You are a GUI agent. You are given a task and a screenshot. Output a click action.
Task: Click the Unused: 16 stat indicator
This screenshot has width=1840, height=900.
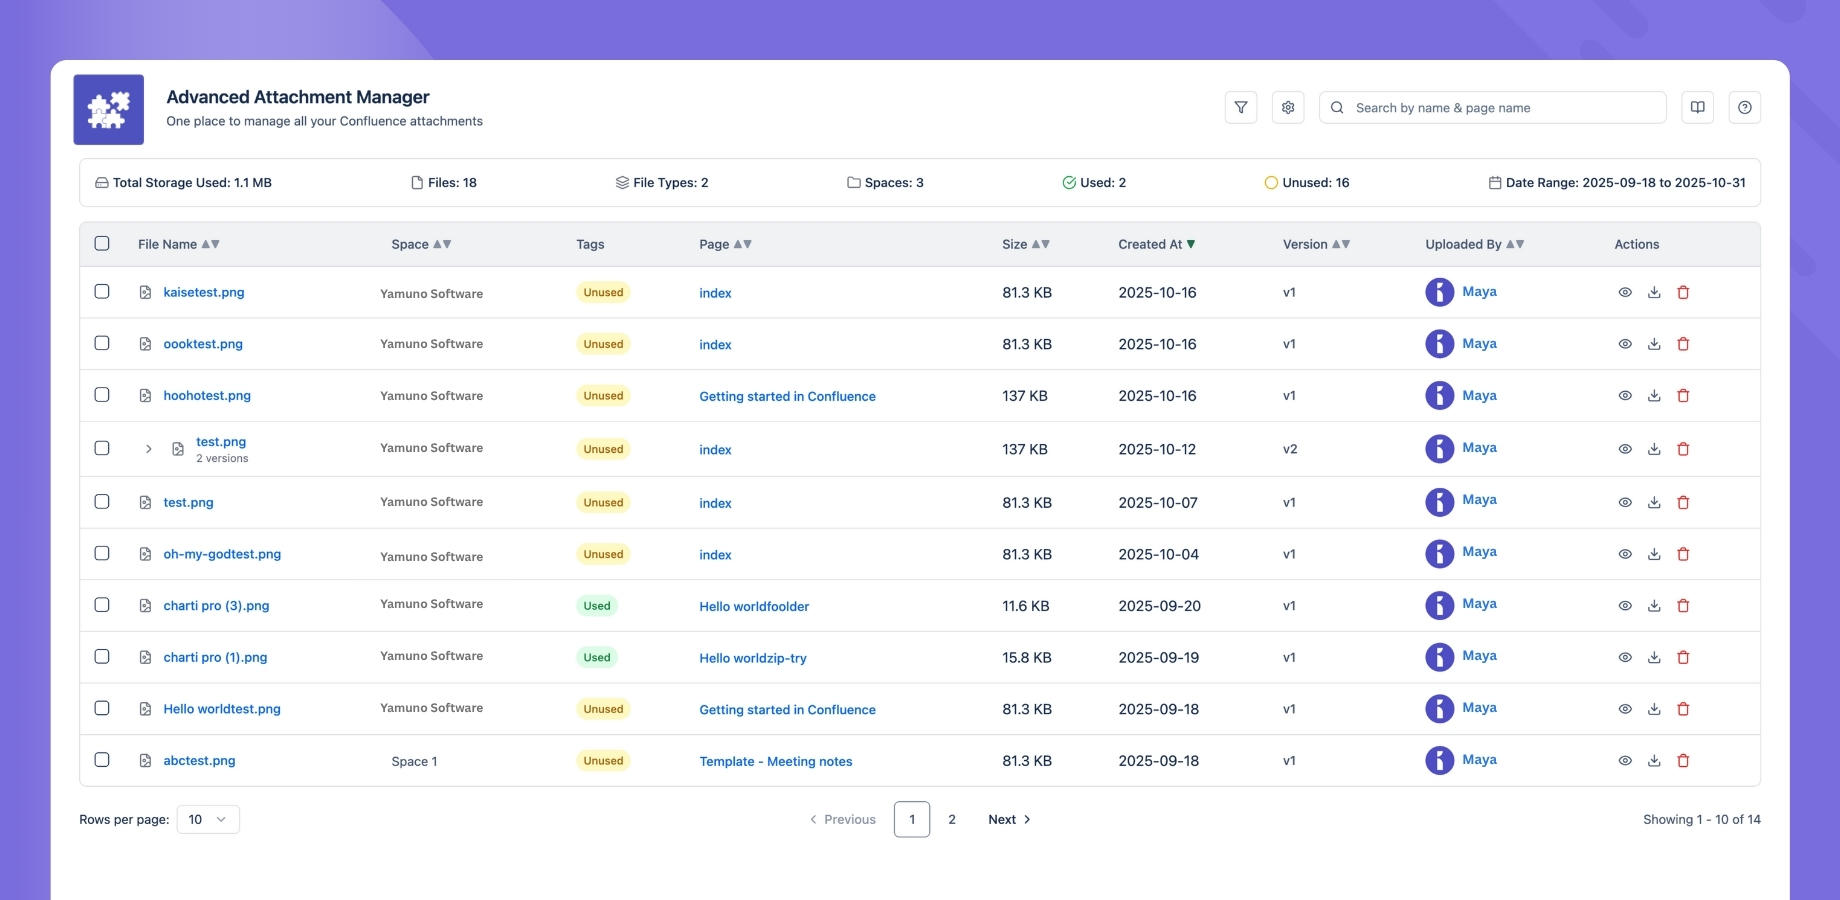[x=1307, y=182]
